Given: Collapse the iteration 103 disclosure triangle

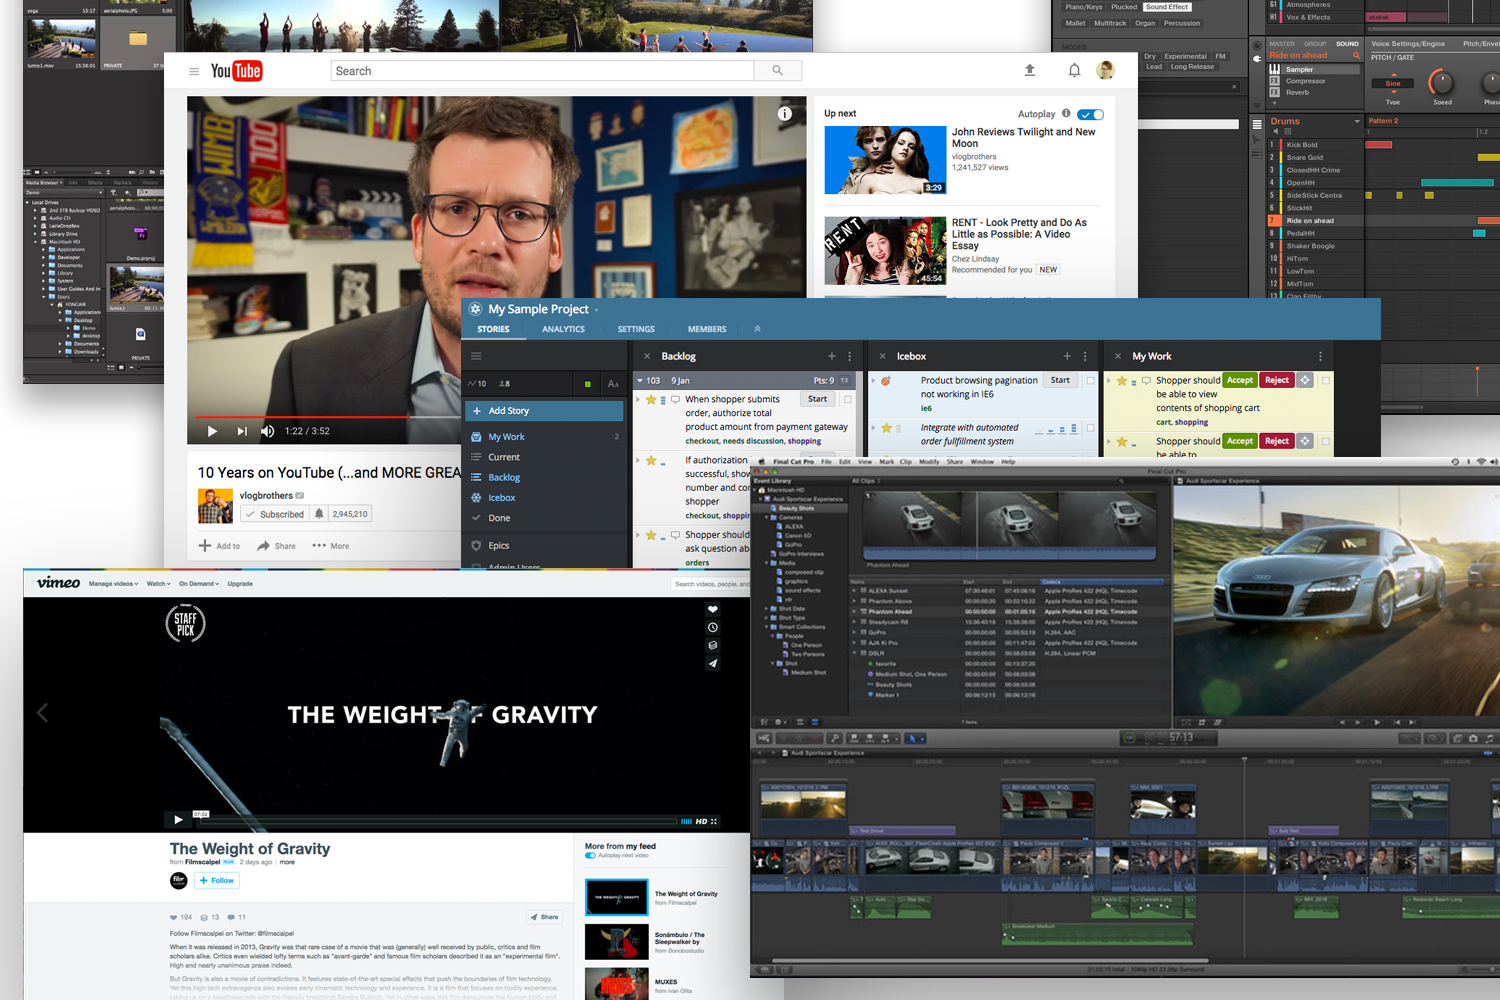Looking at the screenshot, I should 640,381.
